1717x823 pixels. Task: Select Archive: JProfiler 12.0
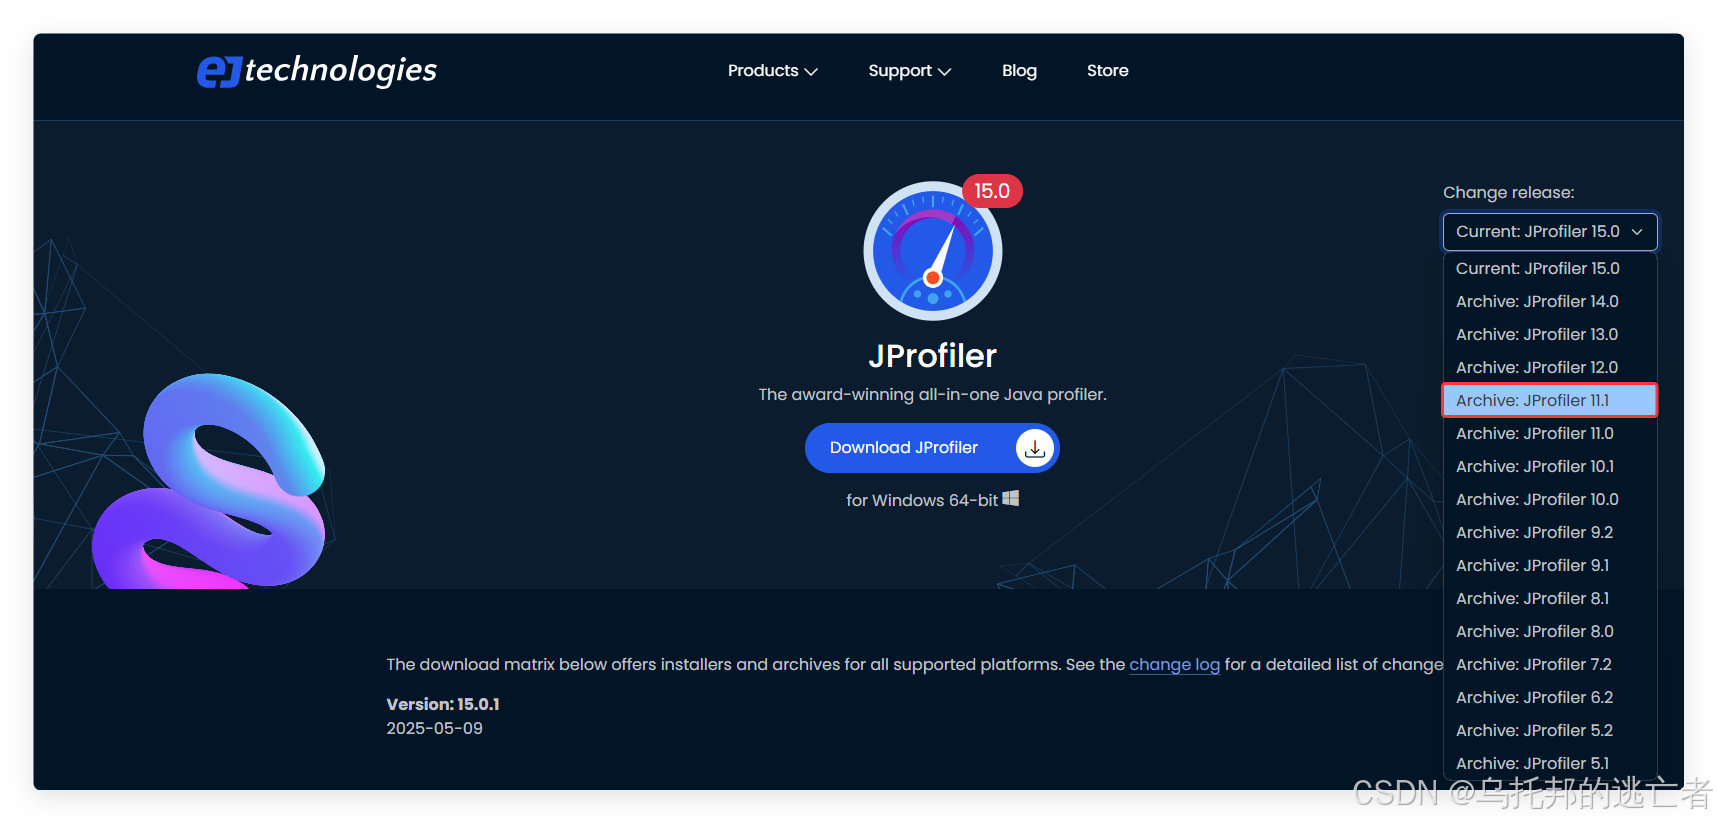click(1550, 368)
